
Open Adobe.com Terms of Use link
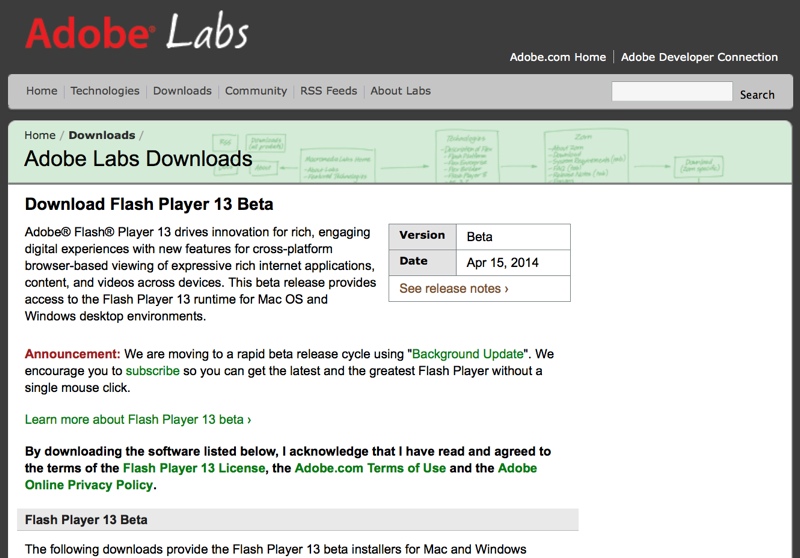click(370, 468)
